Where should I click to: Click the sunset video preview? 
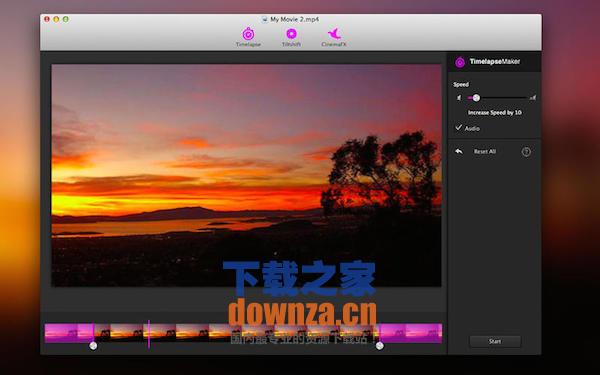click(x=246, y=175)
